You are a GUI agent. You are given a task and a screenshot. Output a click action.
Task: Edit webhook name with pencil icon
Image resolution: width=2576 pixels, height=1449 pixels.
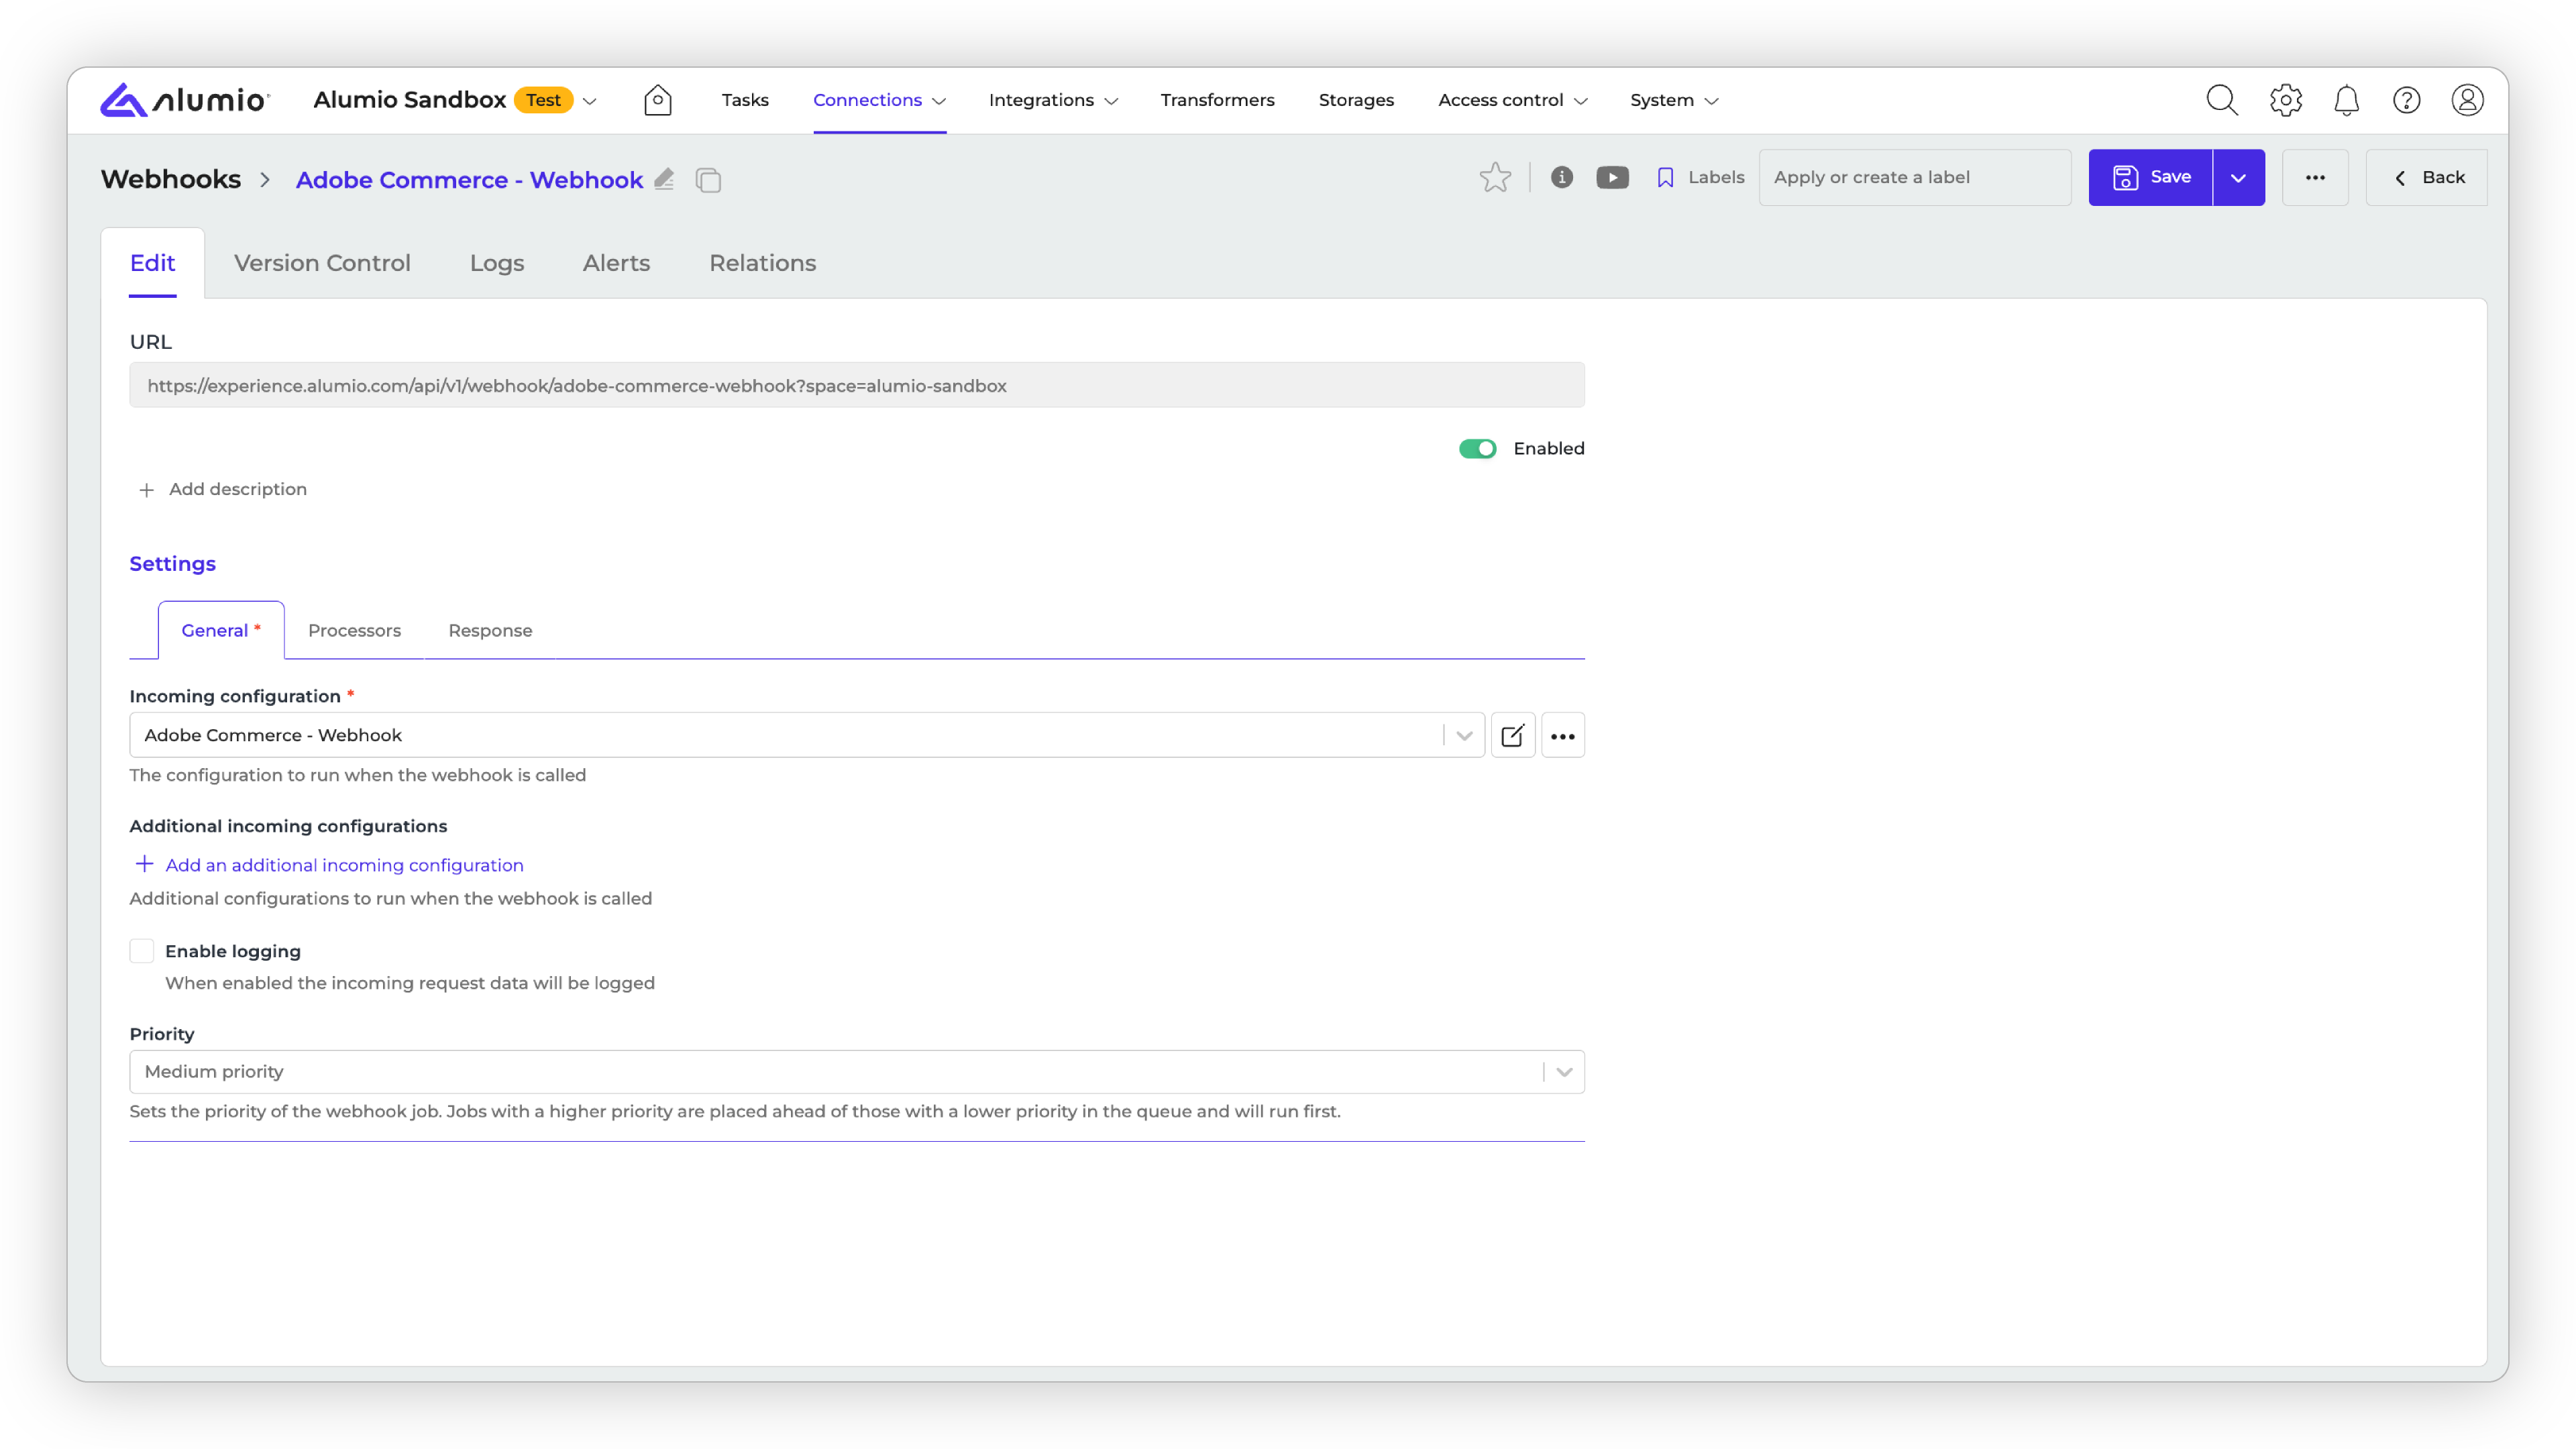[x=664, y=179]
